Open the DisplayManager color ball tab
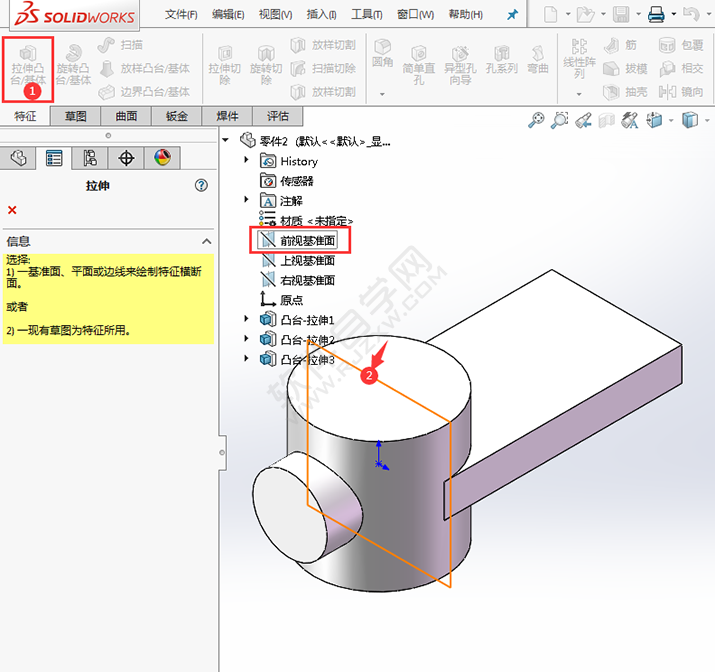Viewport: 715px width, 672px height. click(162, 158)
